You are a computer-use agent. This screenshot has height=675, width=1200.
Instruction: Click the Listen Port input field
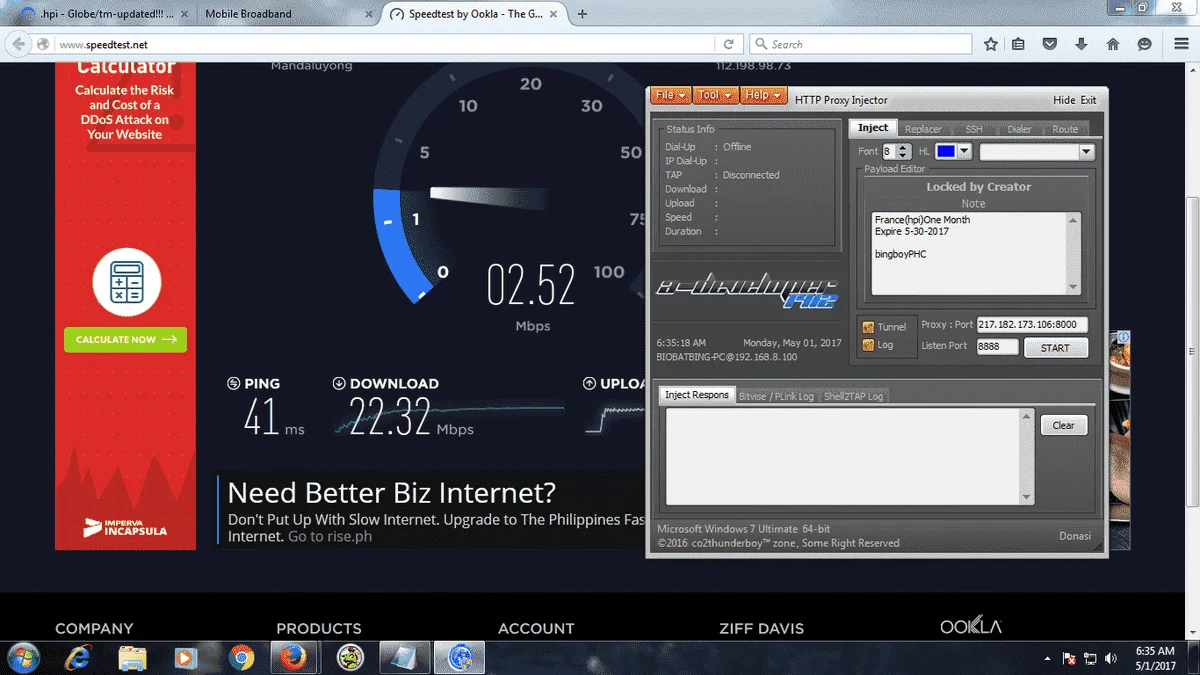coord(997,346)
